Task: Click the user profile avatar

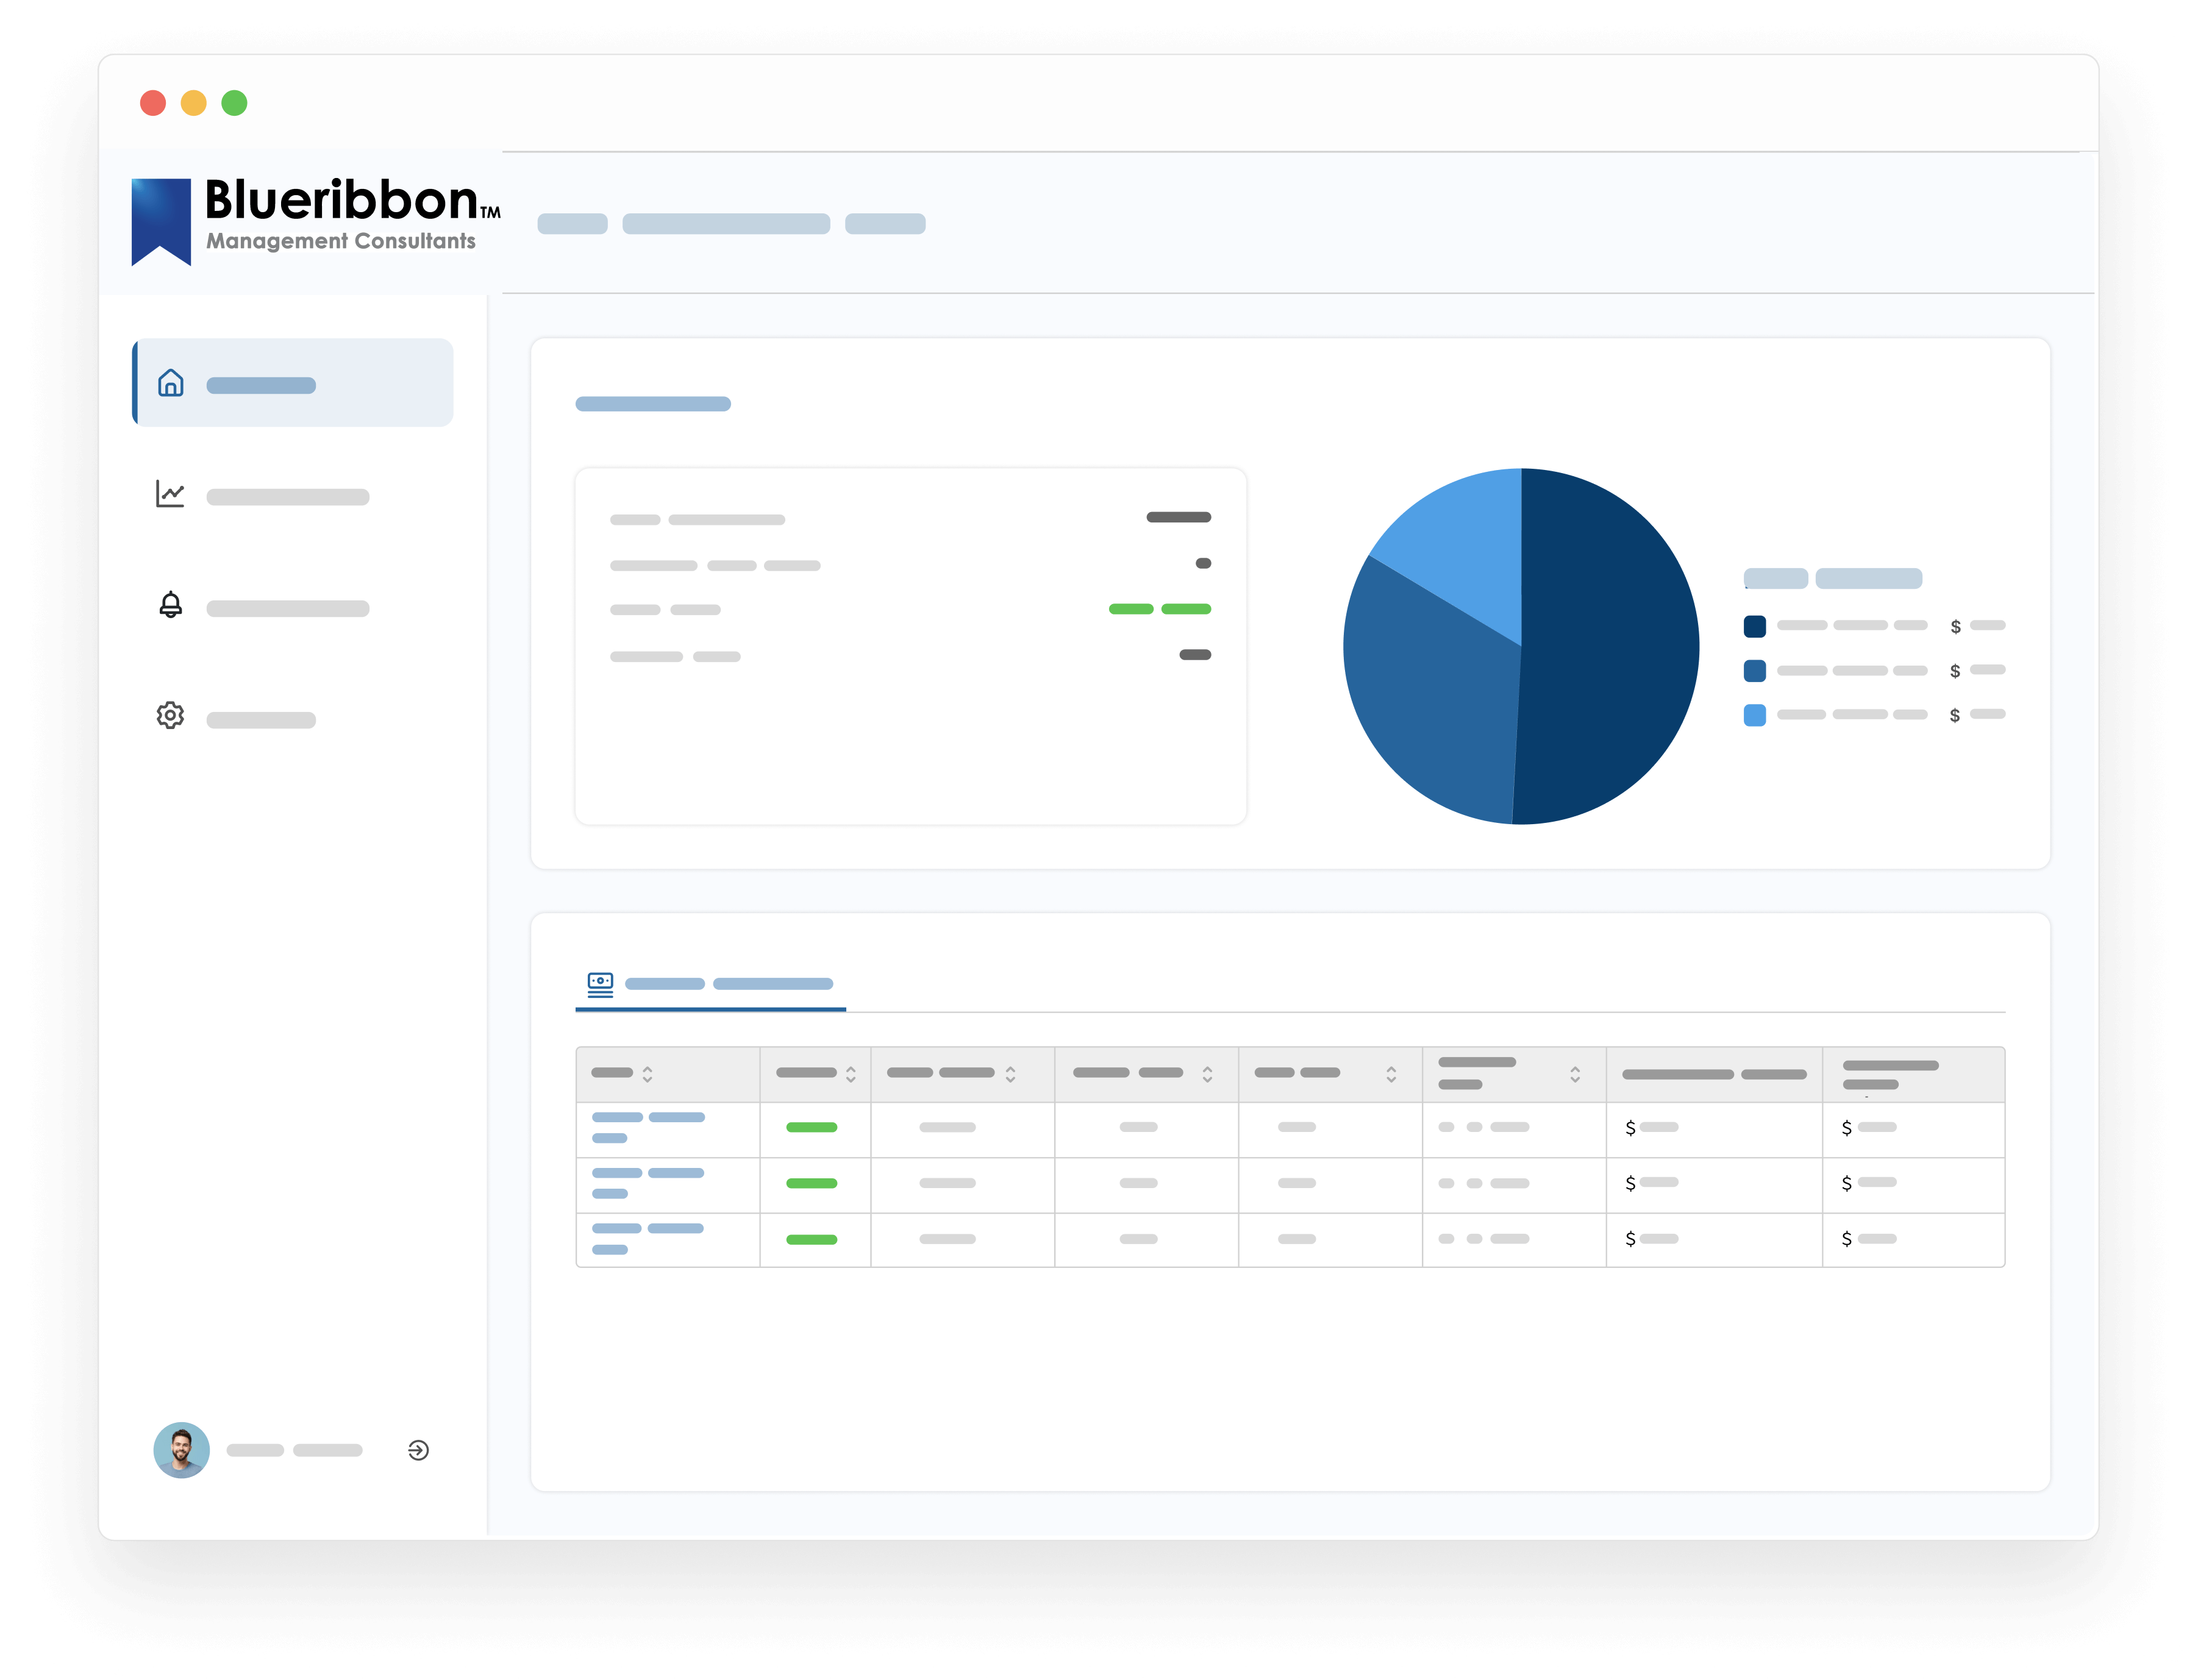Action: point(181,1450)
